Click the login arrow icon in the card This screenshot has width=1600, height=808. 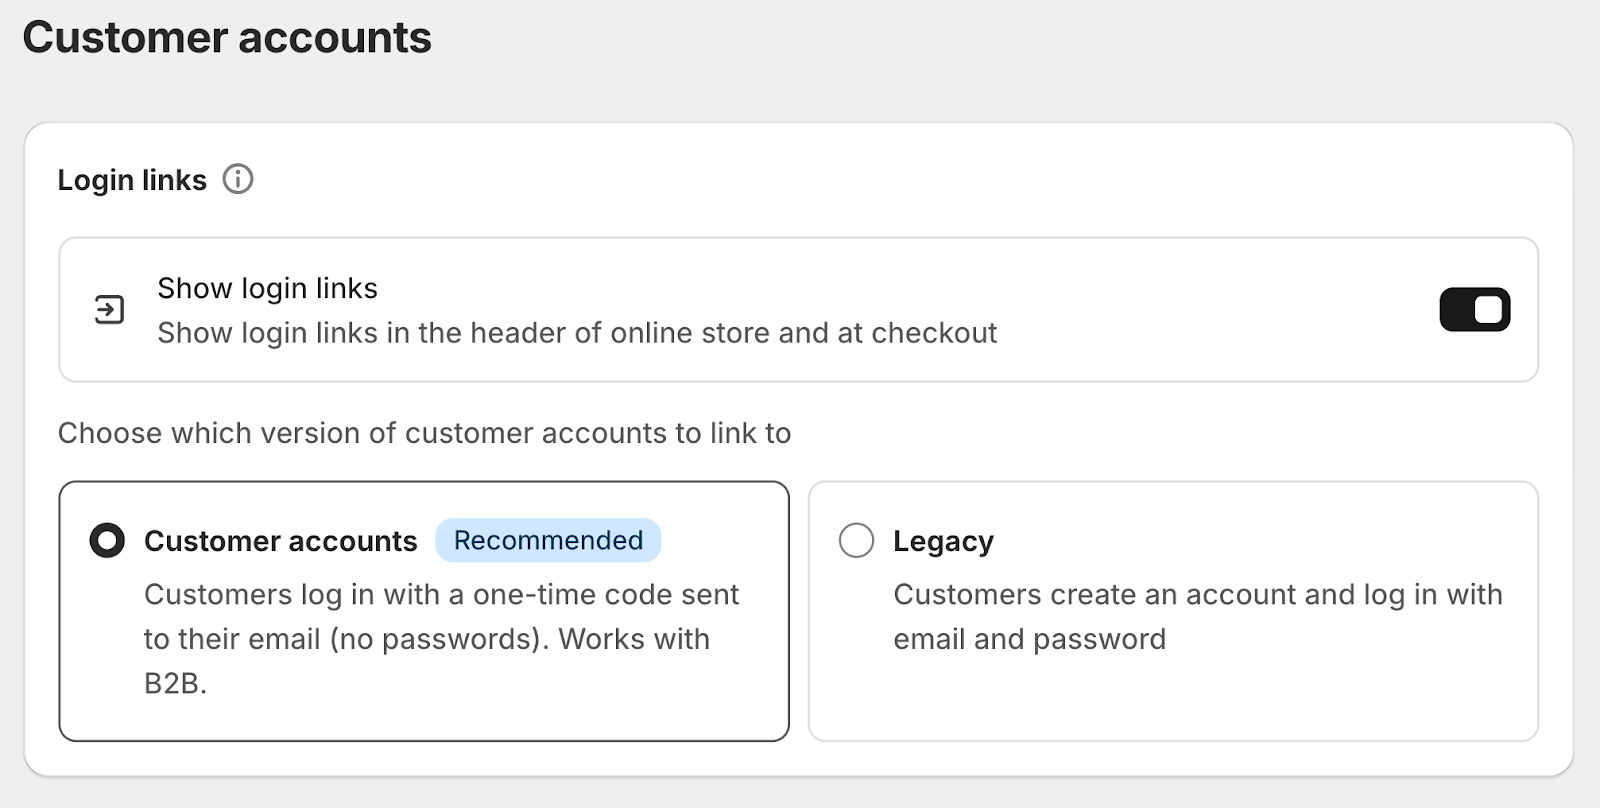tap(109, 310)
